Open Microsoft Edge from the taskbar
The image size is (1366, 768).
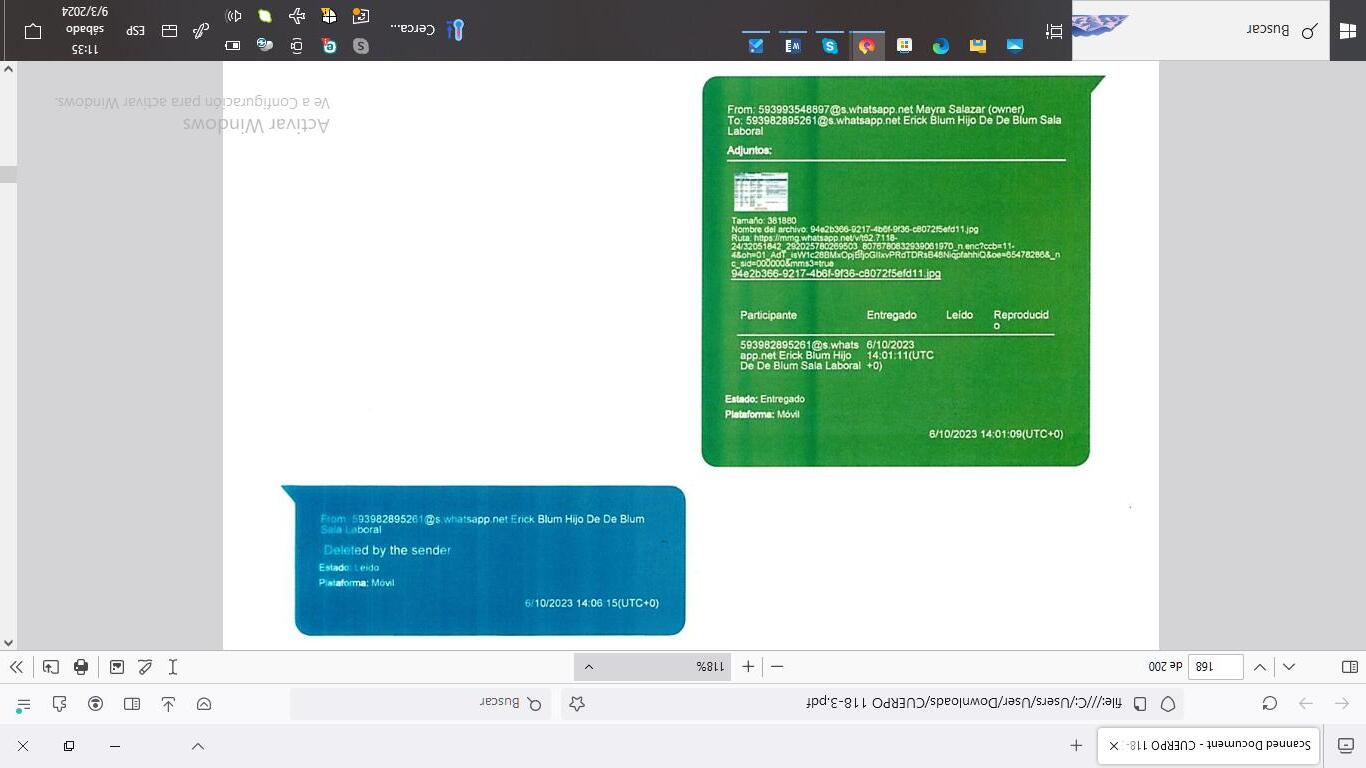pos(941,45)
